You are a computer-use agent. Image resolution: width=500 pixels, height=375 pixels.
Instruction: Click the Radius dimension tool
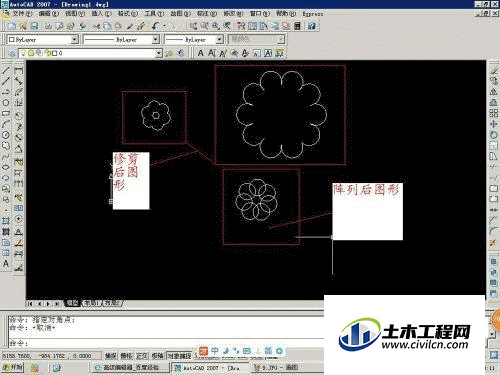click(19, 116)
